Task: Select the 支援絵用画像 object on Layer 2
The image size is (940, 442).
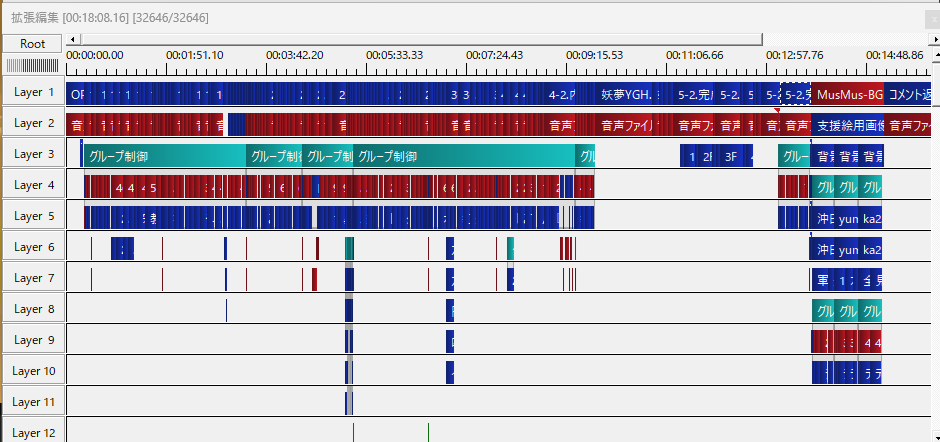Action: [847, 125]
